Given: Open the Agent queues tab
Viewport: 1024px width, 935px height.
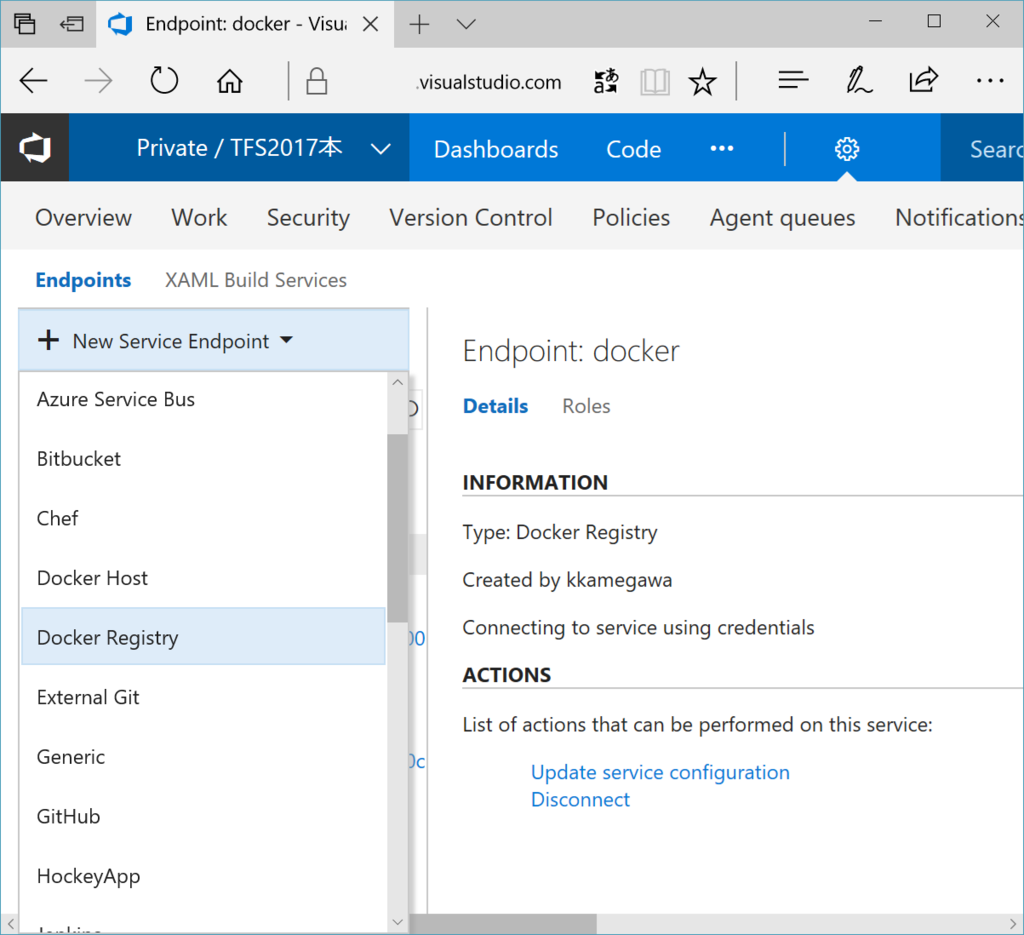Looking at the screenshot, I should (x=782, y=218).
